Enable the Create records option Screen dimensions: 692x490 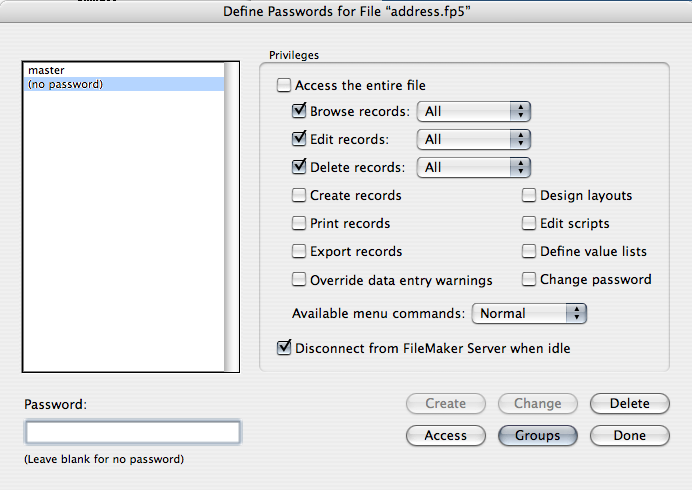click(x=299, y=195)
